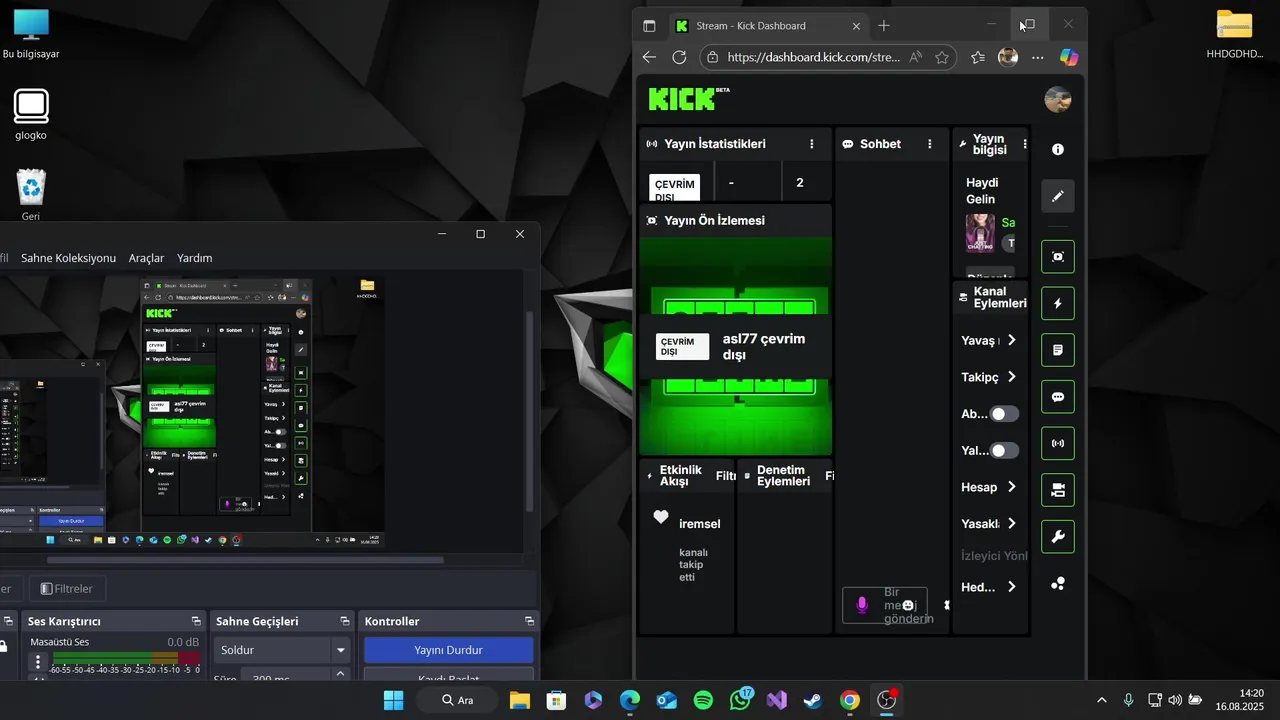
Task: Open Sohbet panel three-dot menu
Action: coord(930,144)
